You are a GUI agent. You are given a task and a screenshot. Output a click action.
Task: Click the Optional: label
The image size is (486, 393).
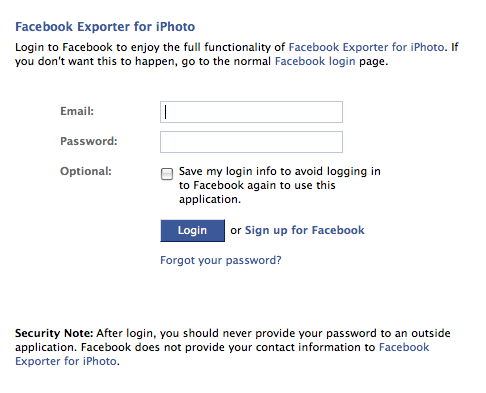tap(86, 171)
